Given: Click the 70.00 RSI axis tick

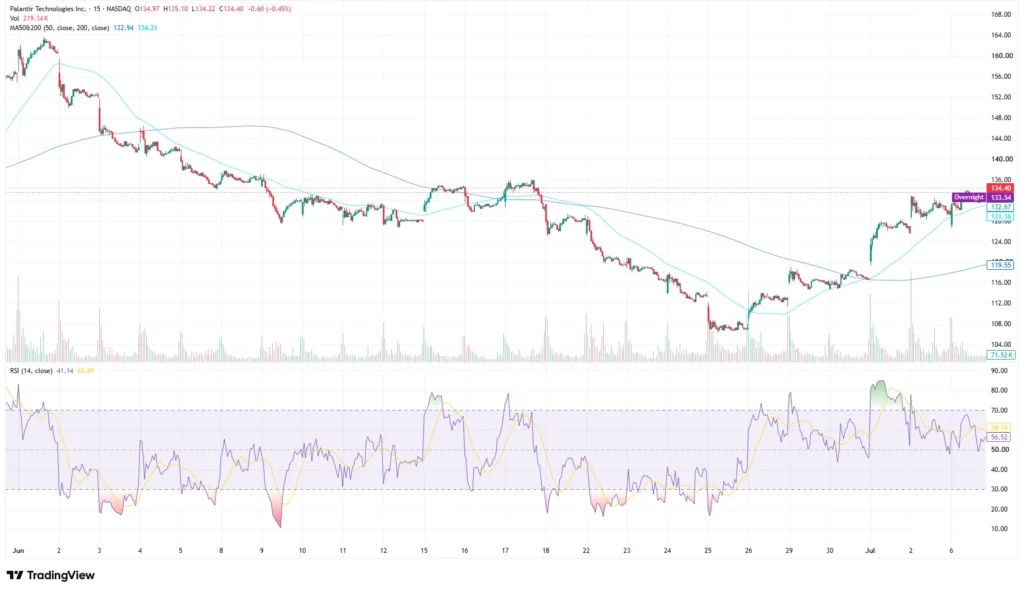Looking at the screenshot, I should pos(999,410).
